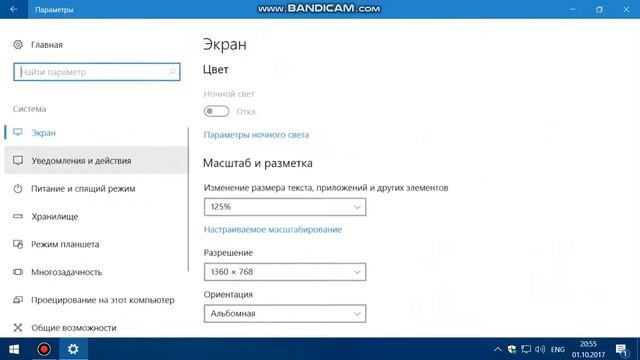
Task: Select the Проецирование на этот компьютер icon
Action: tap(18, 300)
